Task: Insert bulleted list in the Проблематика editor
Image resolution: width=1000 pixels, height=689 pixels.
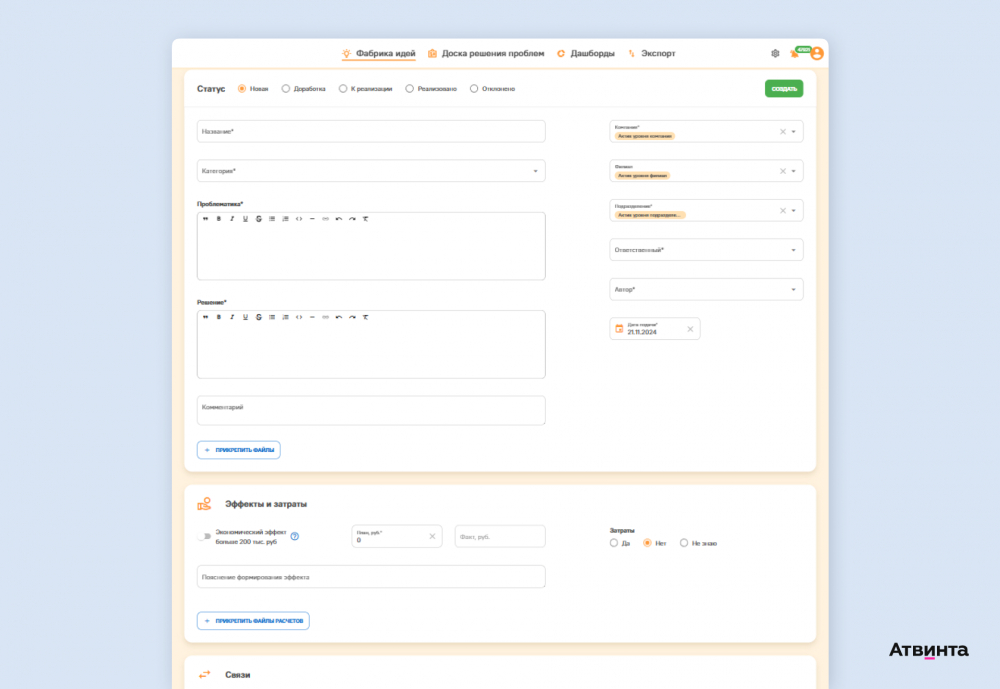Action: coord(272,219)
